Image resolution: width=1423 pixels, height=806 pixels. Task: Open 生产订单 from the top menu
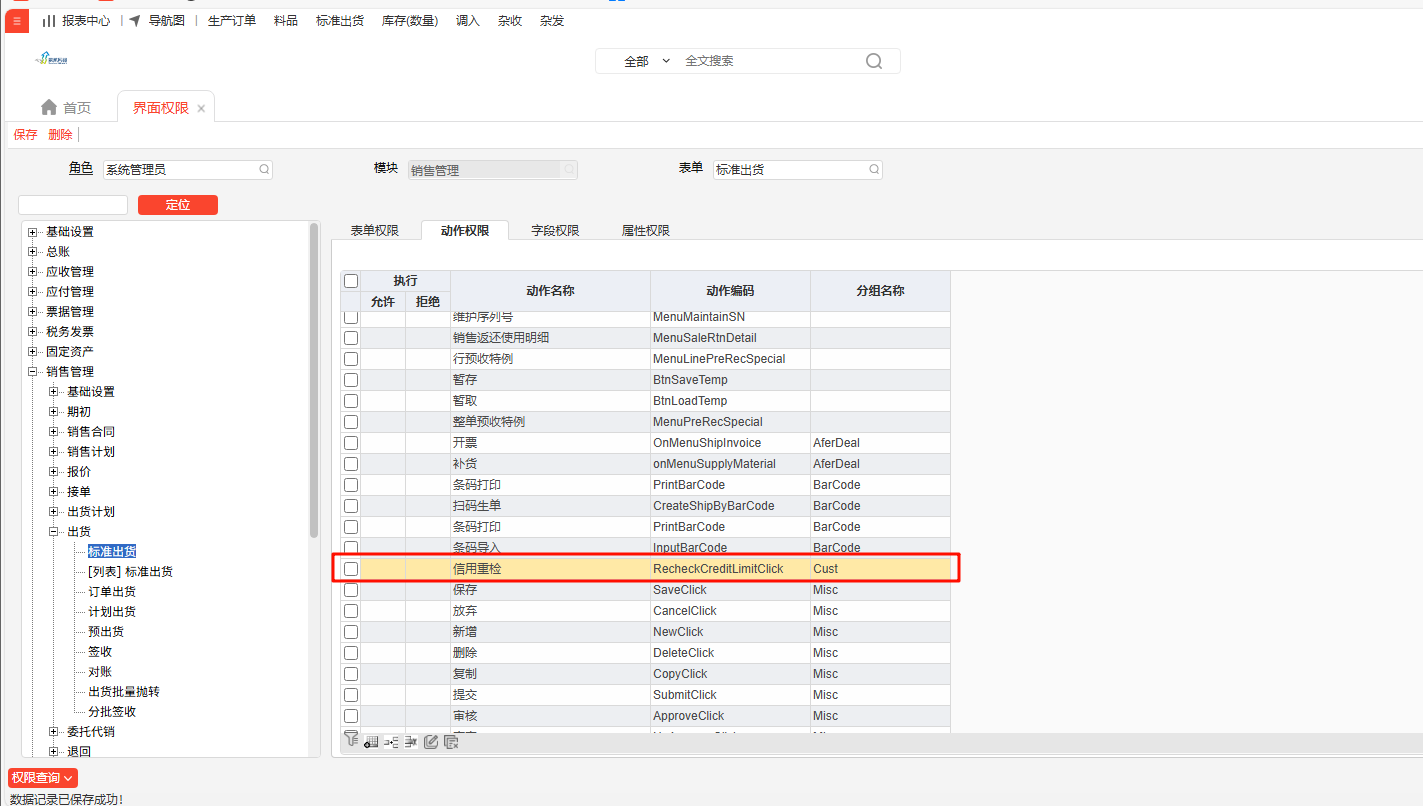coord(232,20)
